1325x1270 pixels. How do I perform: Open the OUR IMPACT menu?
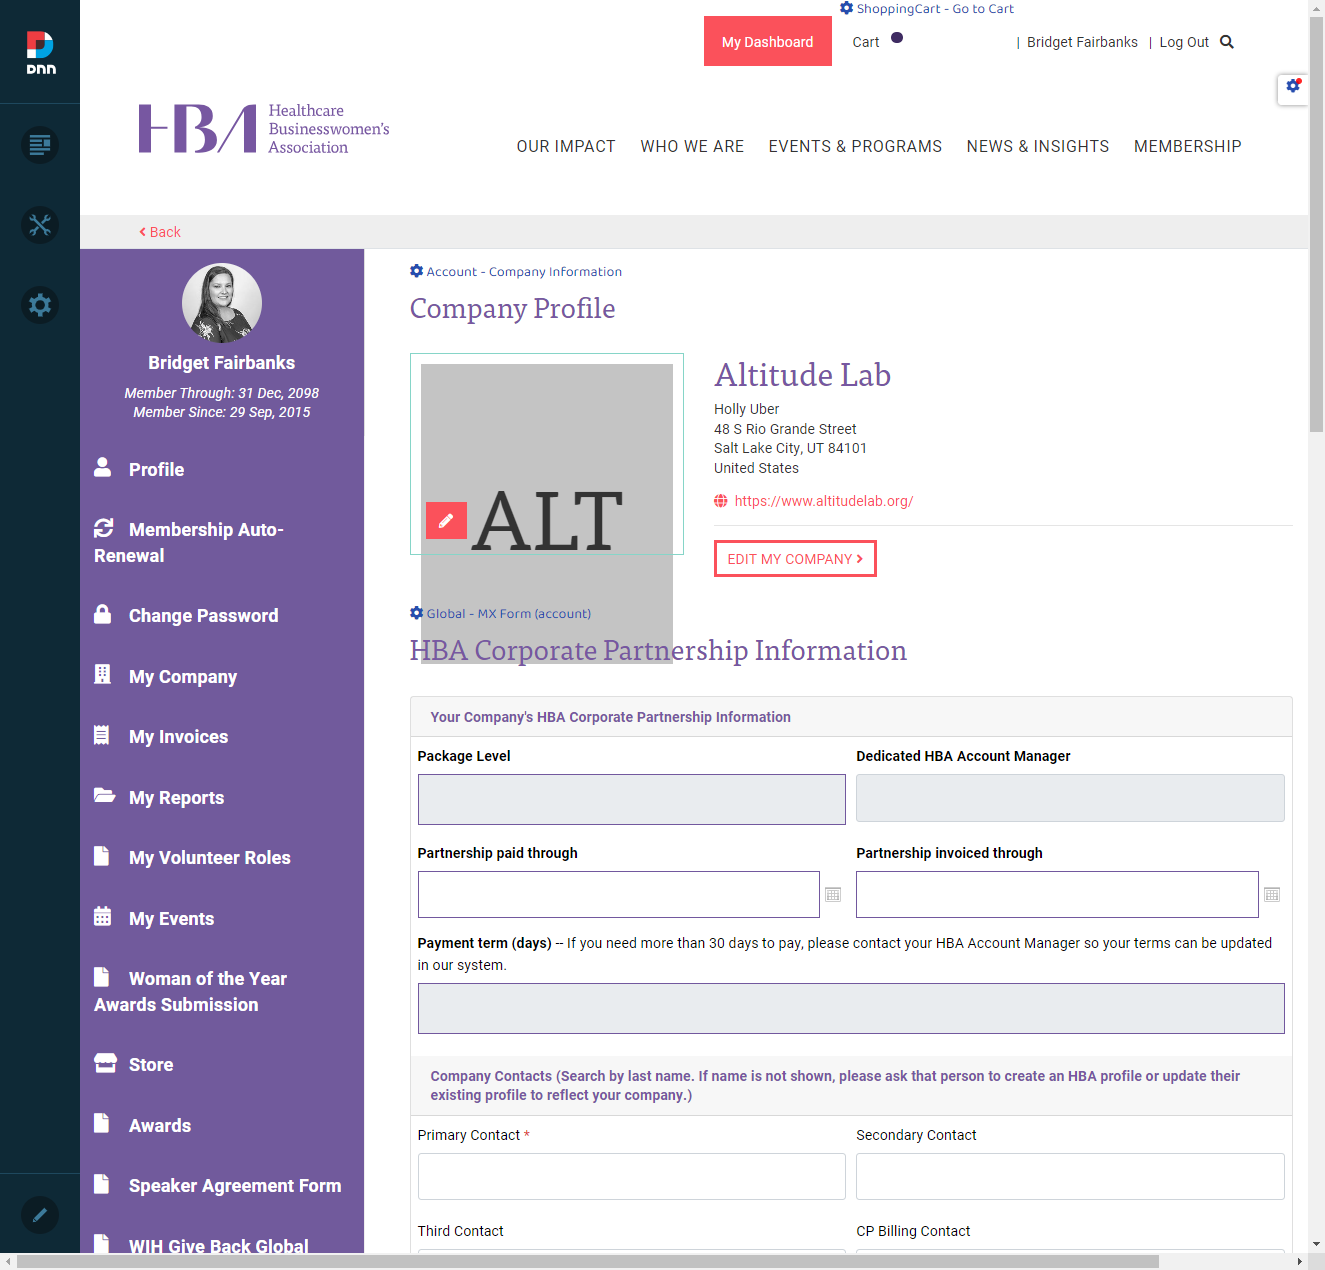click(566, 146)
